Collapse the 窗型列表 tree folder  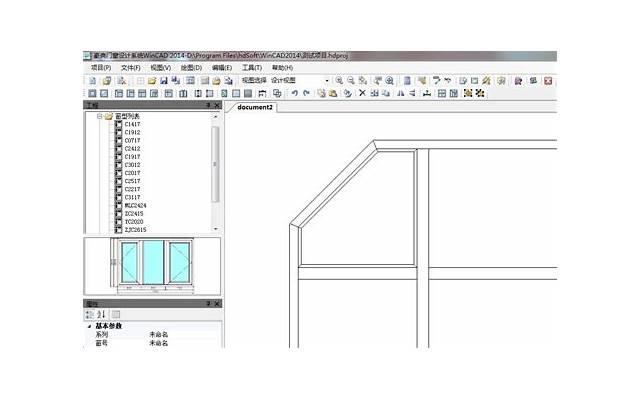coord(98,116)
